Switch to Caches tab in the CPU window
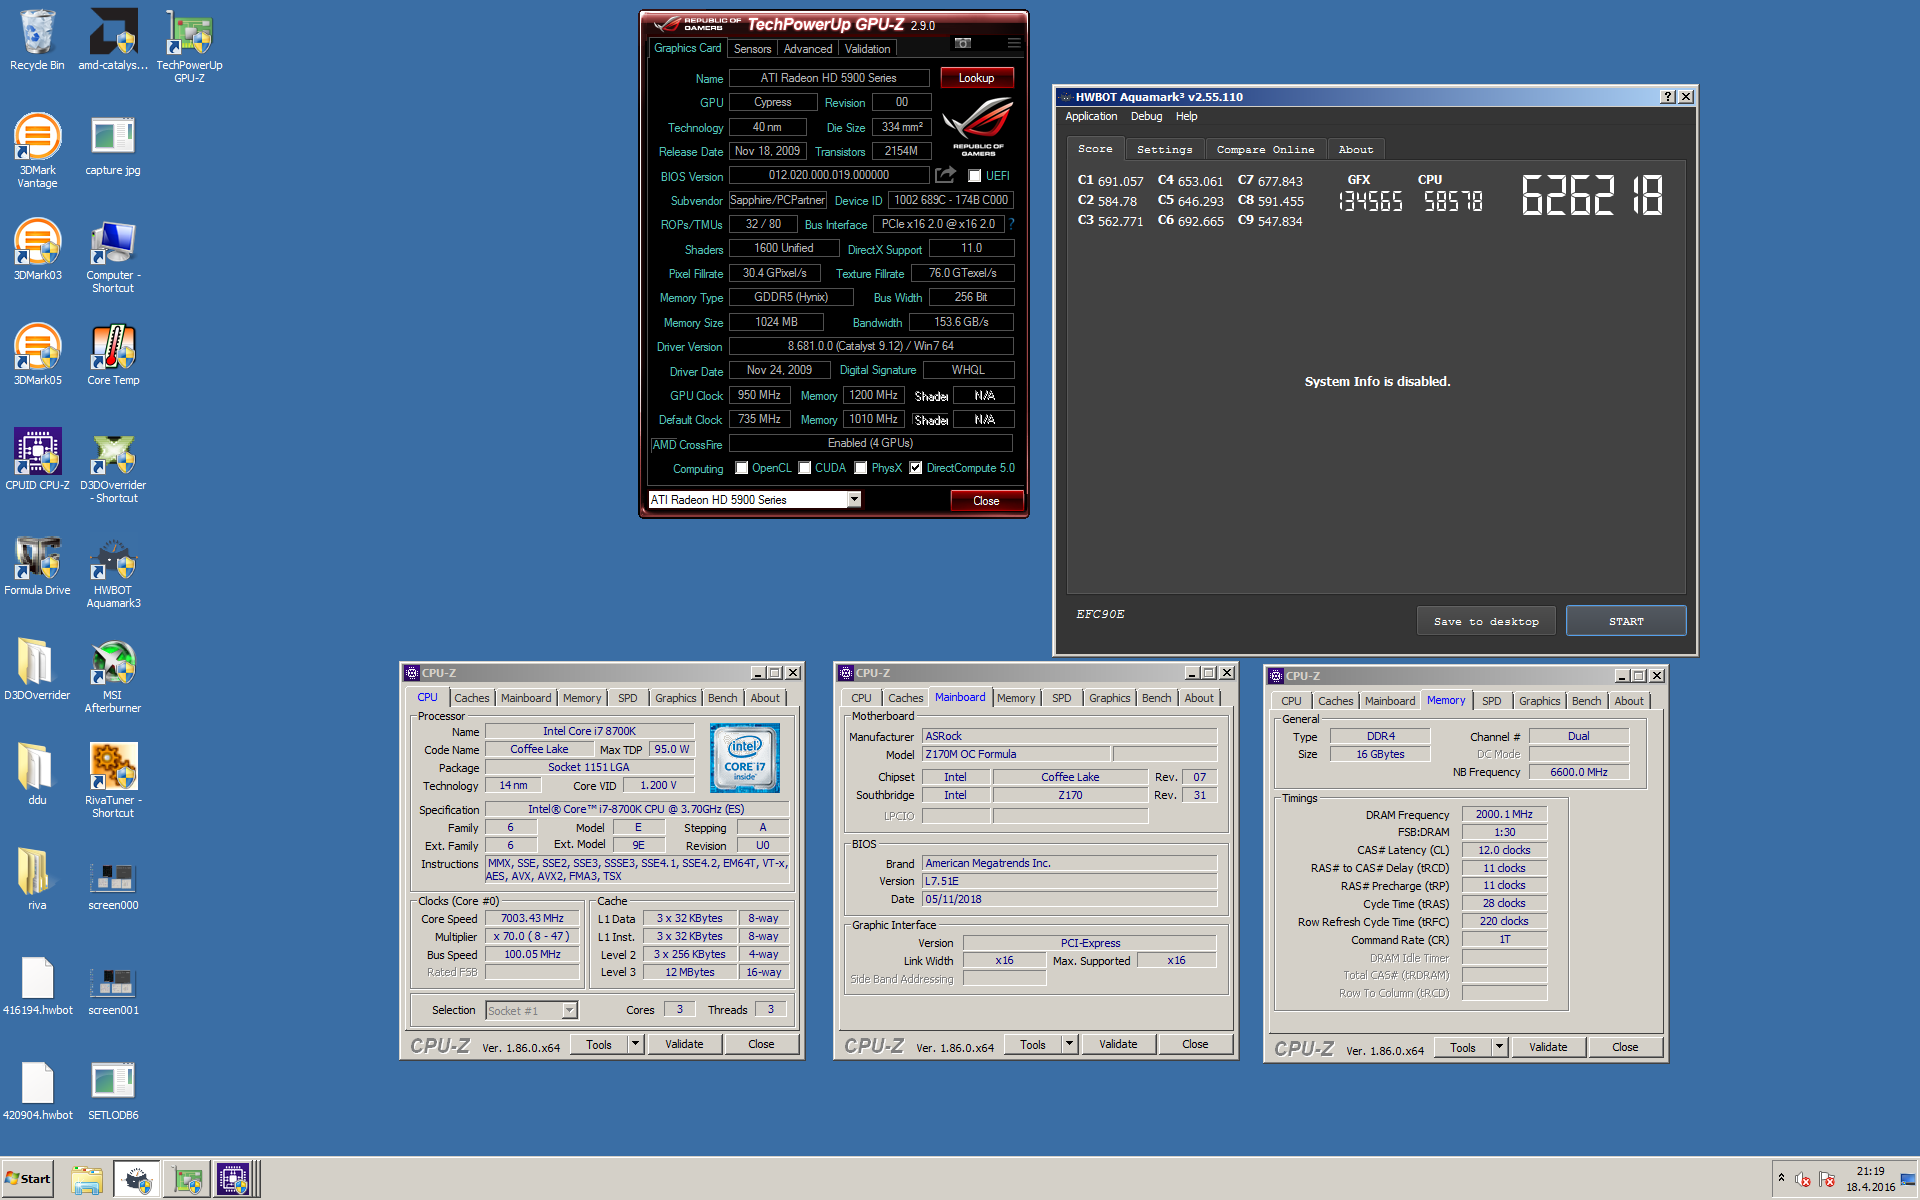Screen dimensions: 1920x1200 (471, 698)
